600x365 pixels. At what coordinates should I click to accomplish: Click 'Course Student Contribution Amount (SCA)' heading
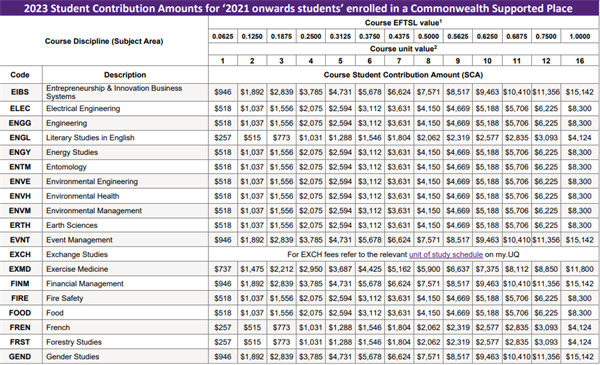[403, 75]
